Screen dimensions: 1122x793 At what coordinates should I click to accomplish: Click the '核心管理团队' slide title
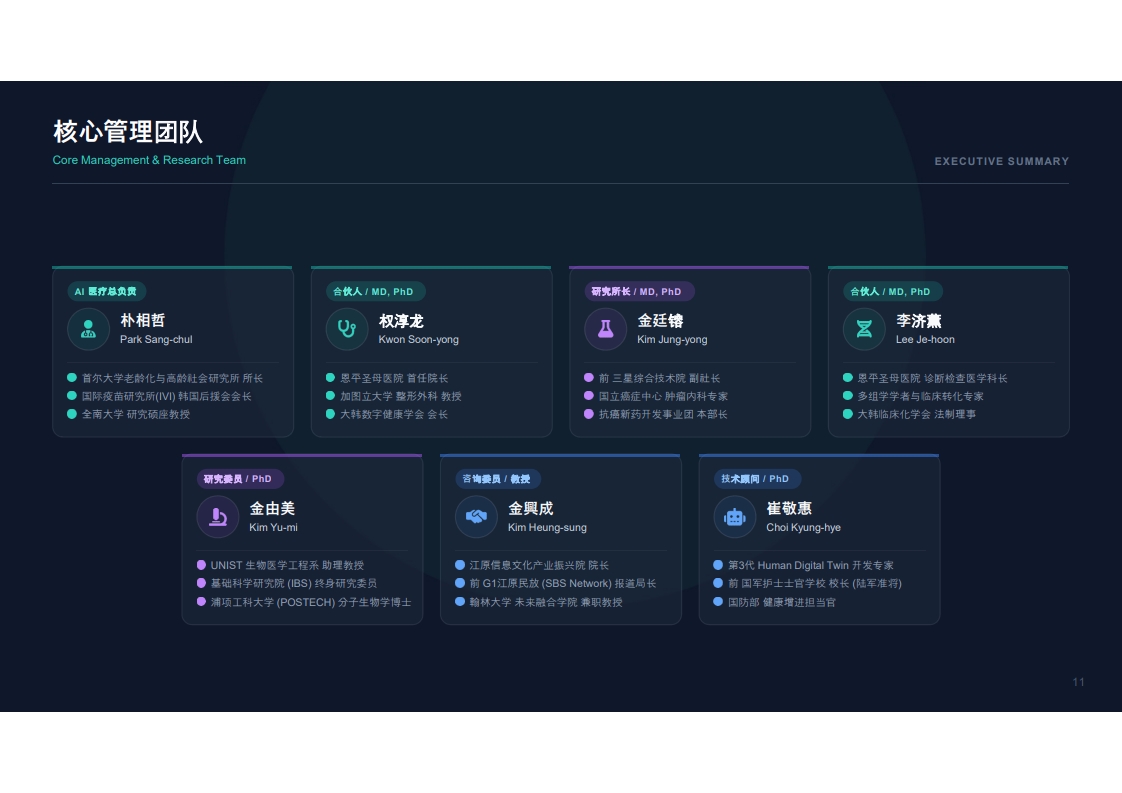pyautogui.click(x=128, y=132)
